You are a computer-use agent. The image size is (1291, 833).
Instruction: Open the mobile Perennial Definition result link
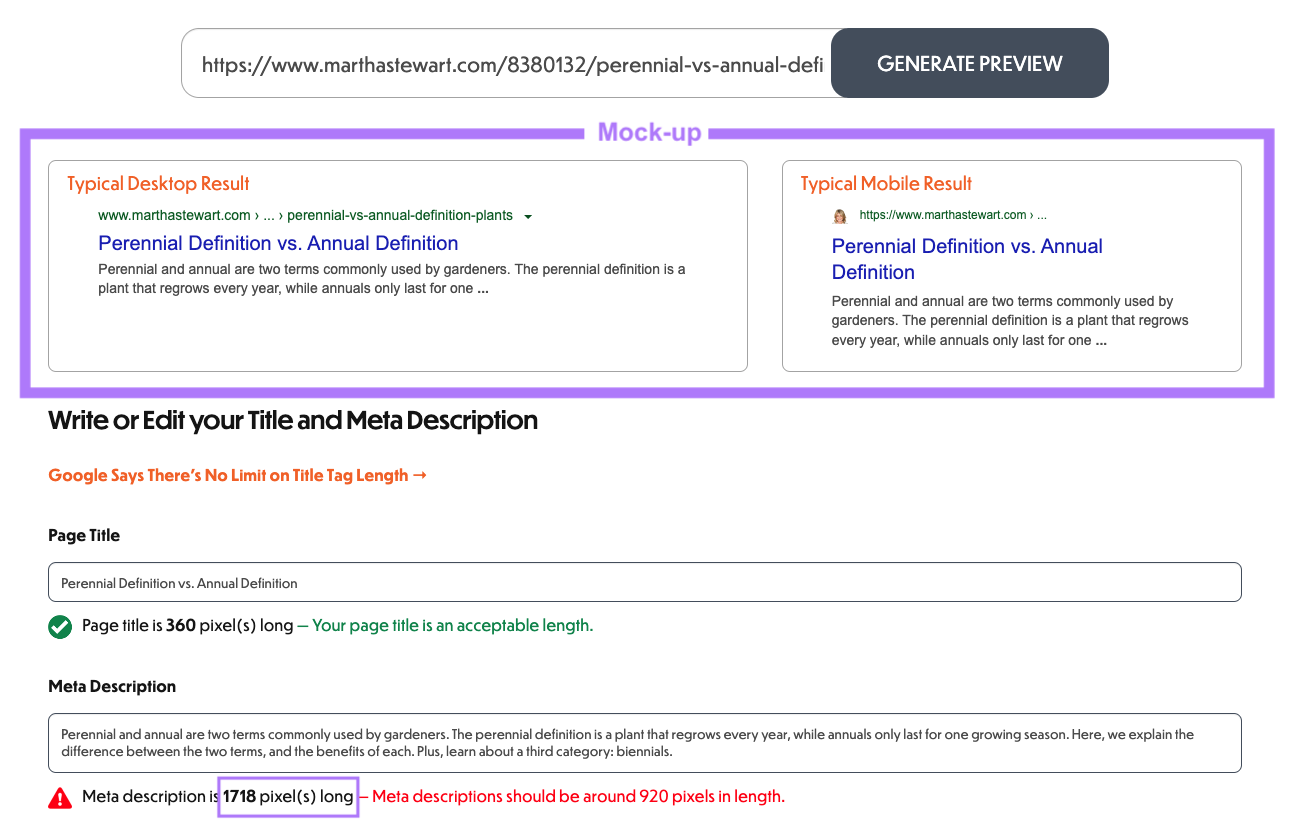tap(967, 258)
